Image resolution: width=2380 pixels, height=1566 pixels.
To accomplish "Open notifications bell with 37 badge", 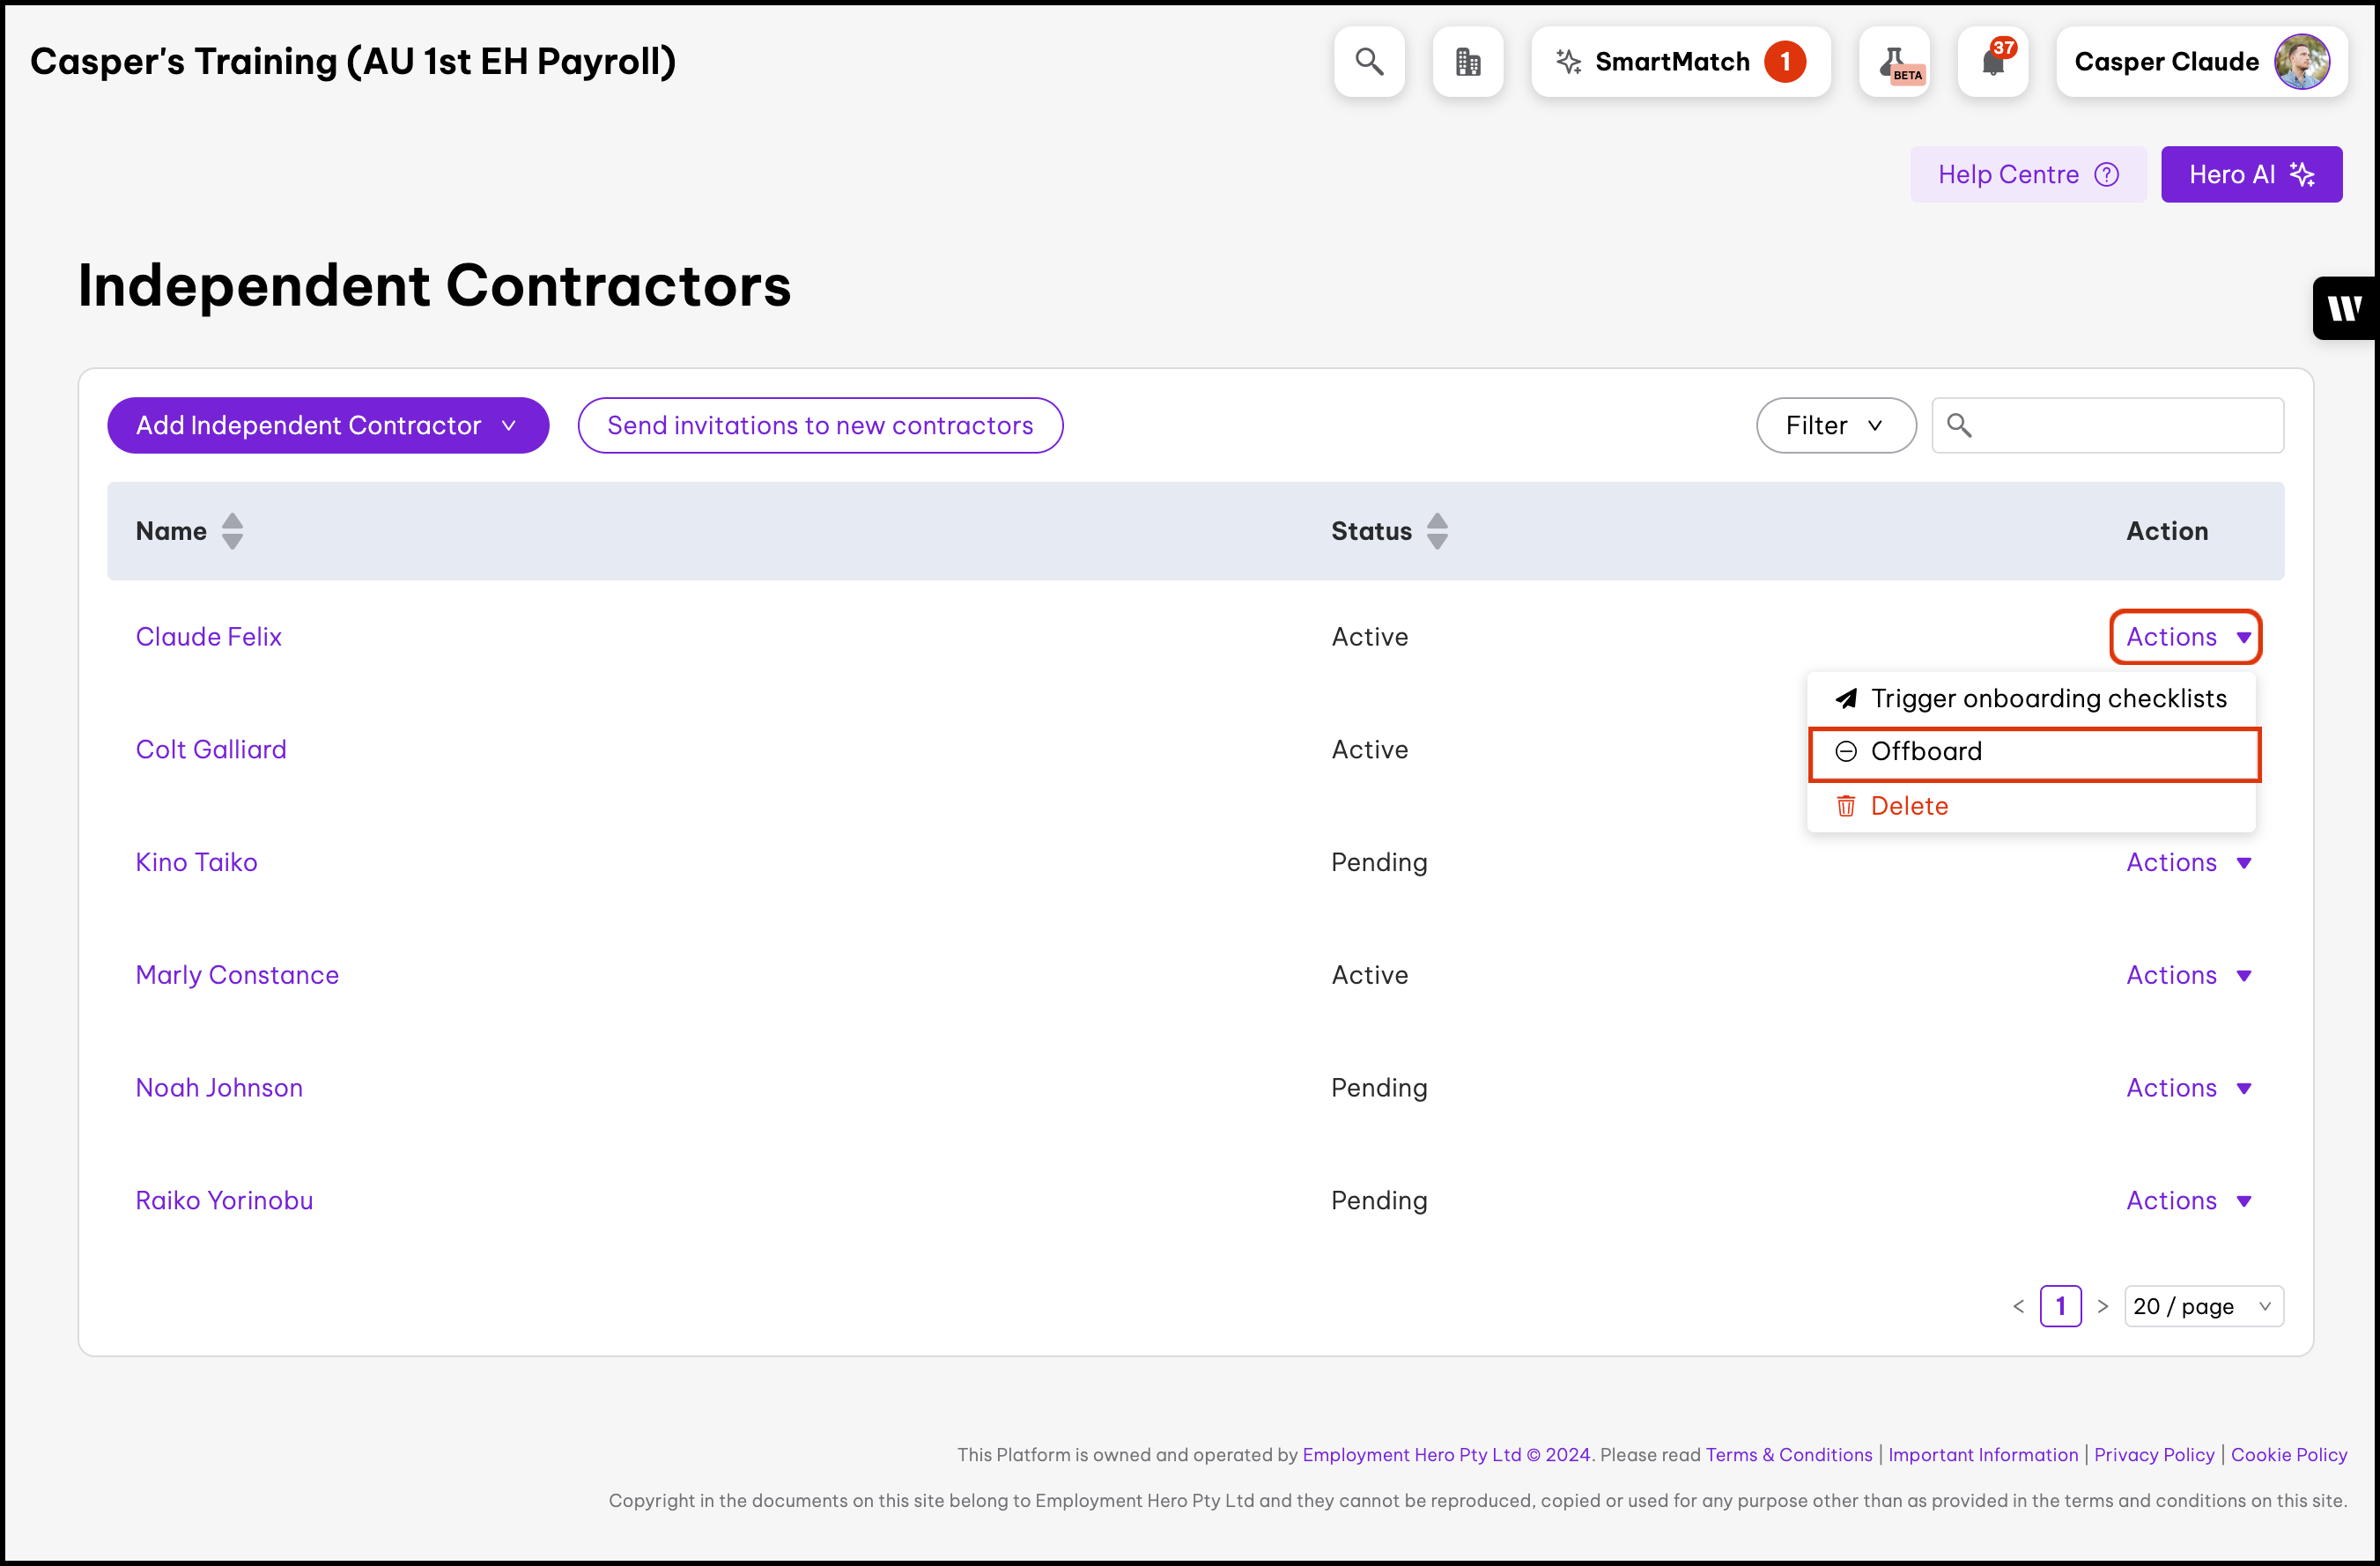I will pos(1993,62).
